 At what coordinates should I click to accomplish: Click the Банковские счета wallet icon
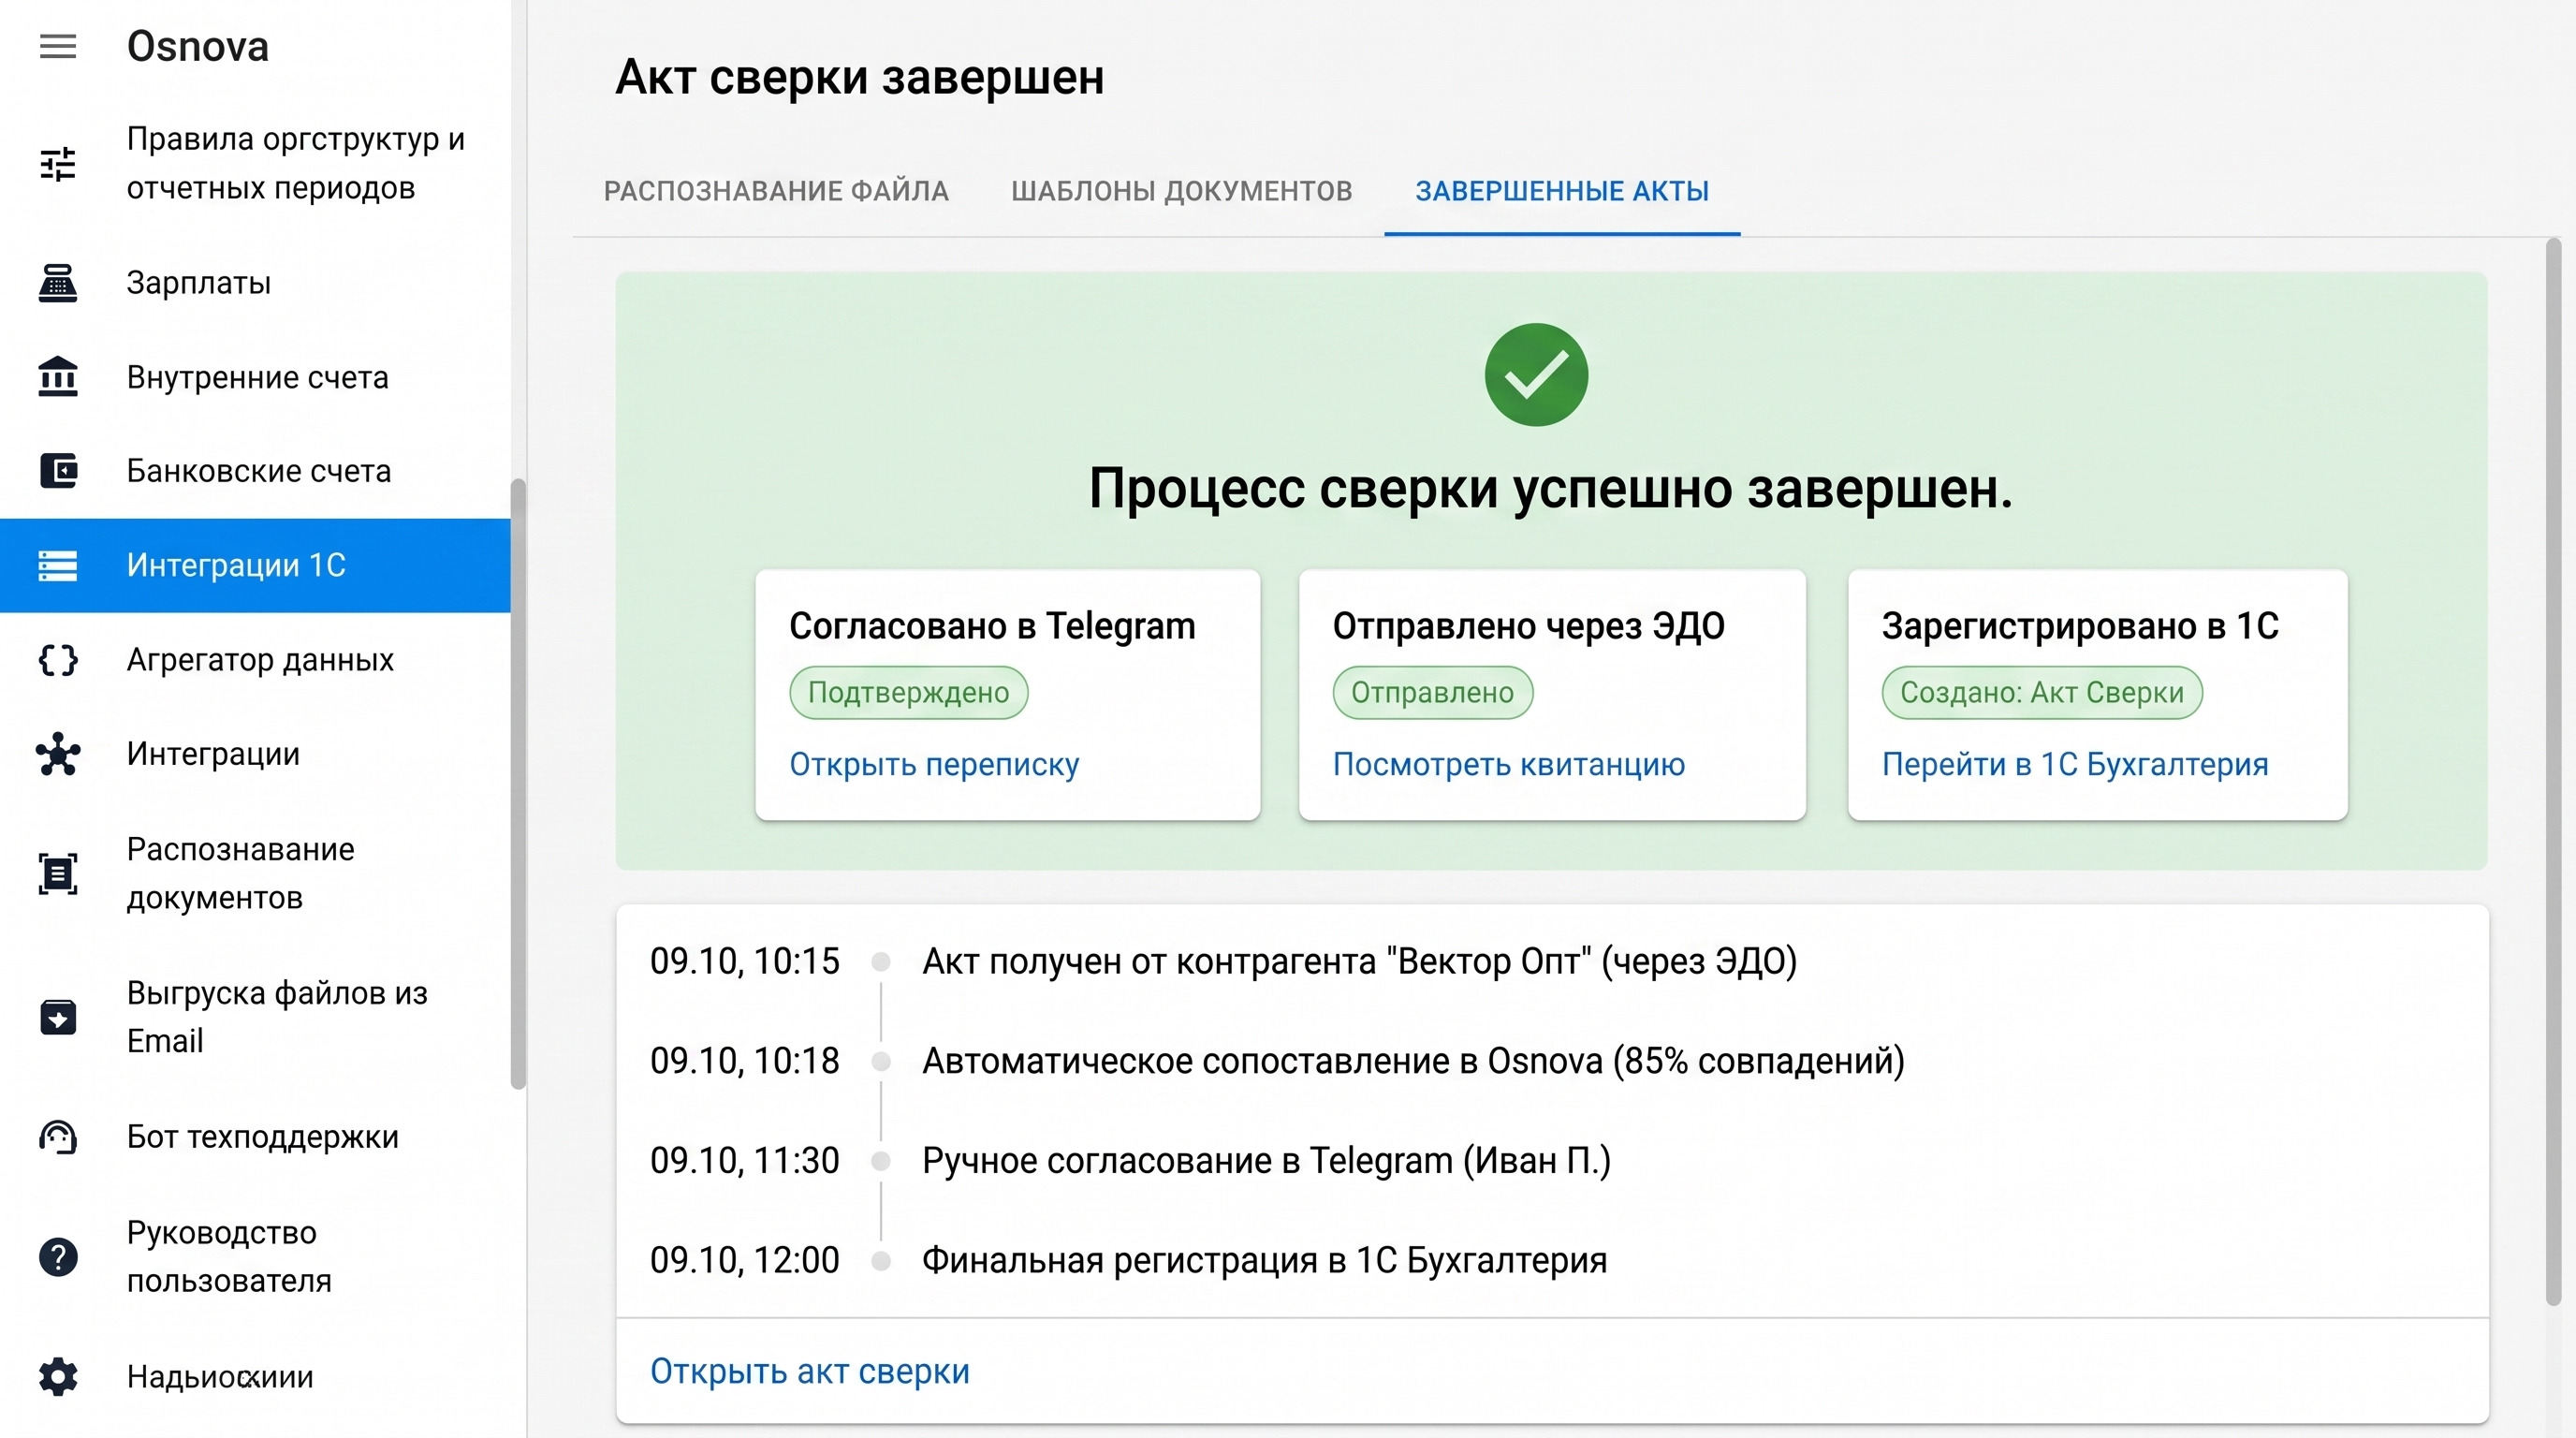58,471
